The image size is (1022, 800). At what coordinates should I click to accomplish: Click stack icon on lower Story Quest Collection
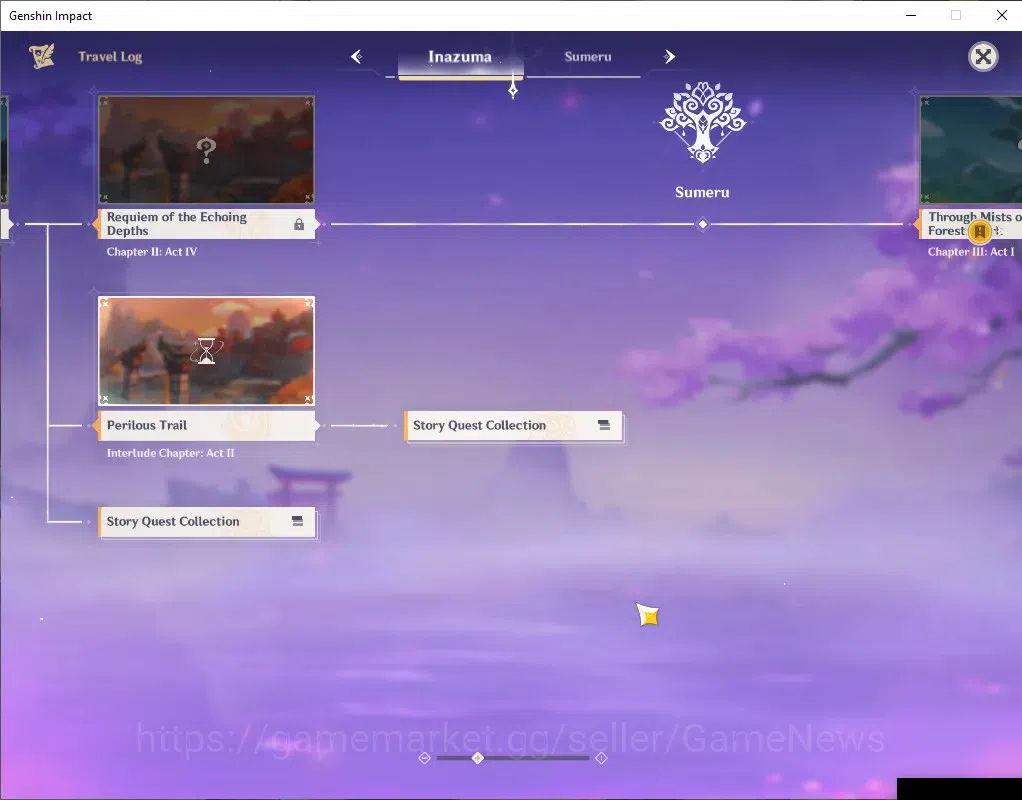pyautogui.click(x=297, y=521)
